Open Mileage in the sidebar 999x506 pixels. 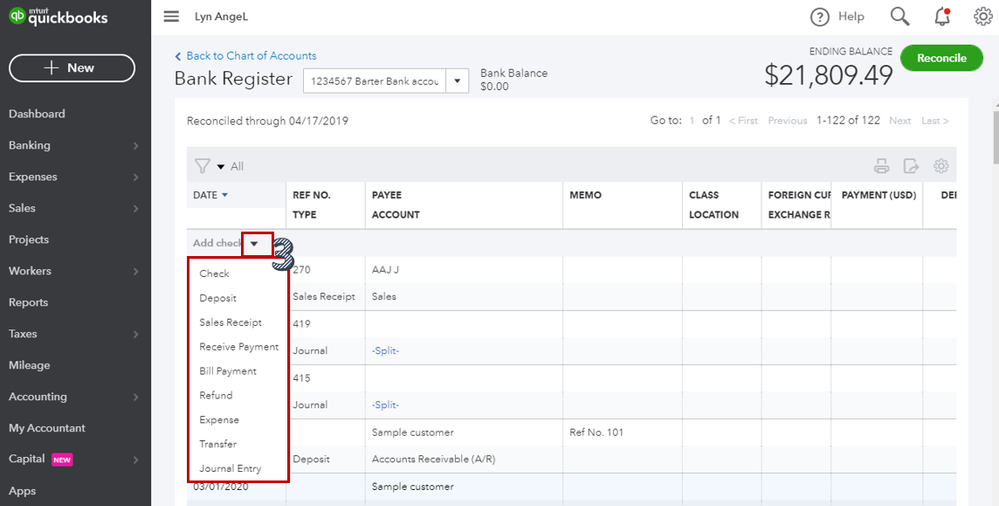coord(29,365)
